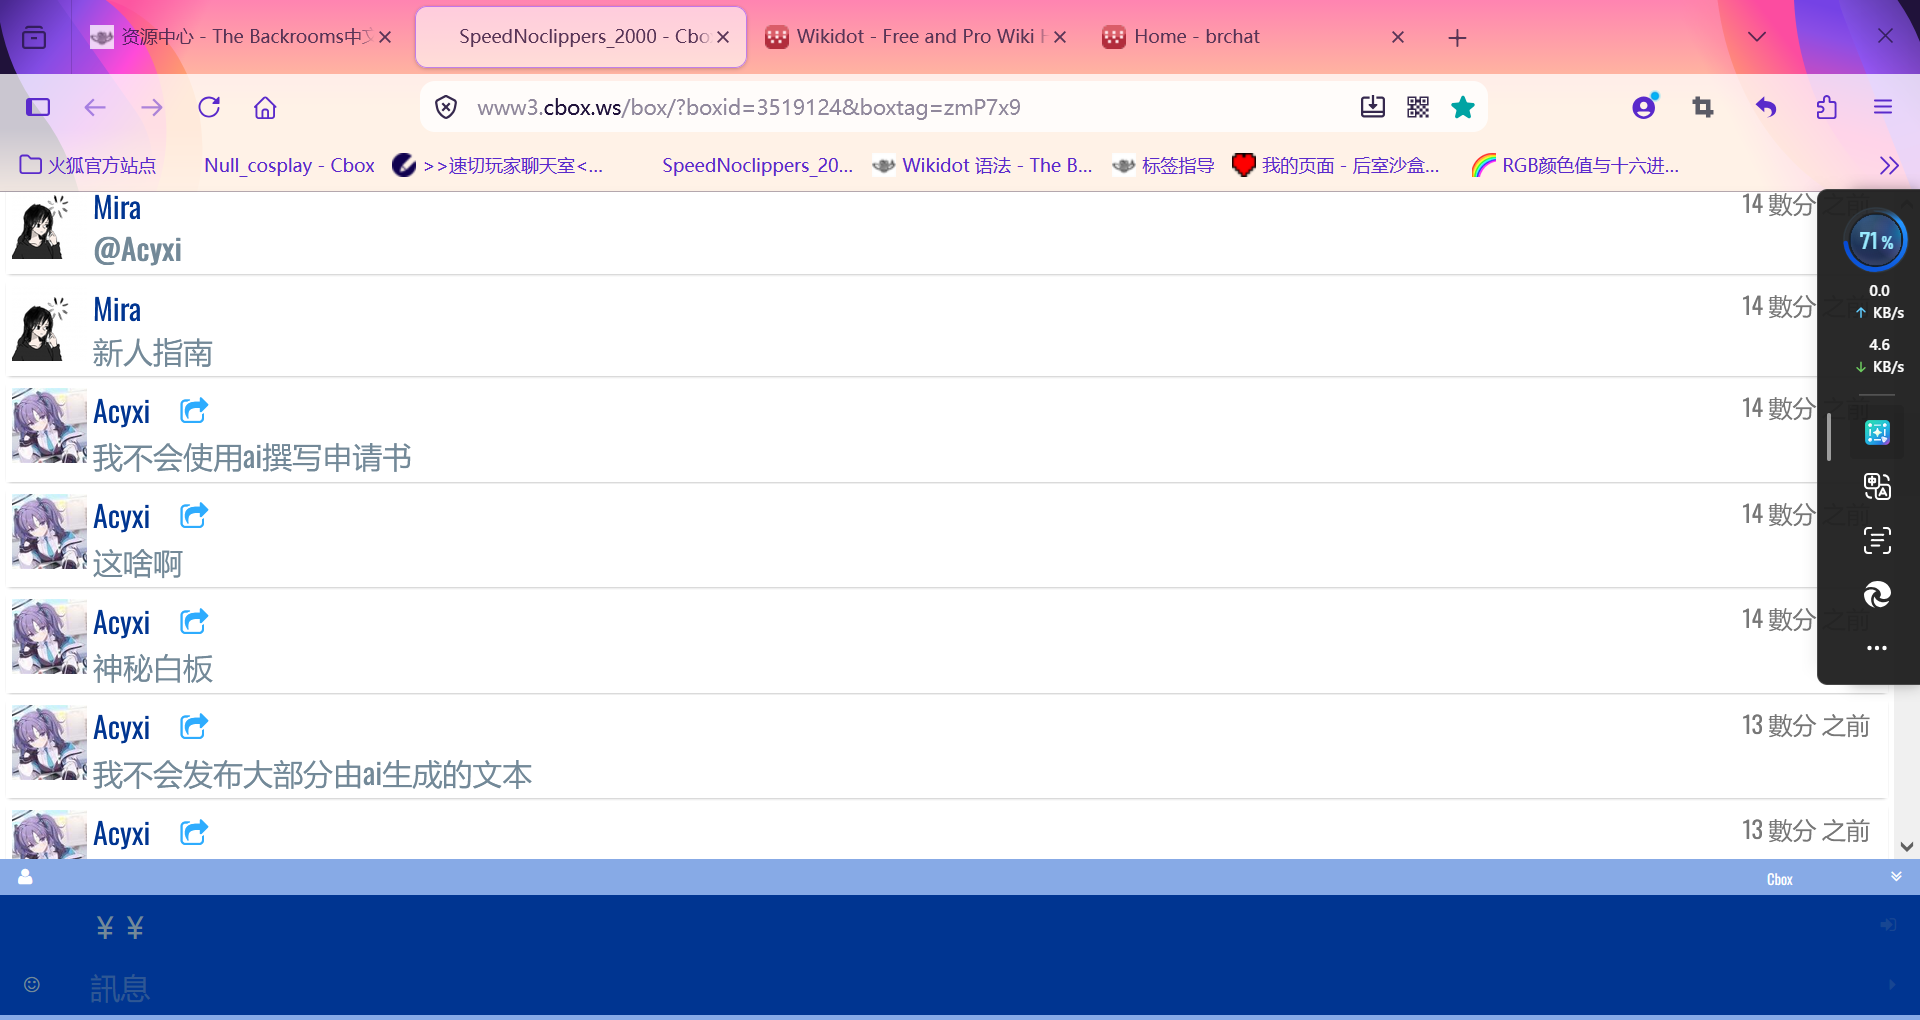Open the emoji smiley picker

[x=32, y=985]
